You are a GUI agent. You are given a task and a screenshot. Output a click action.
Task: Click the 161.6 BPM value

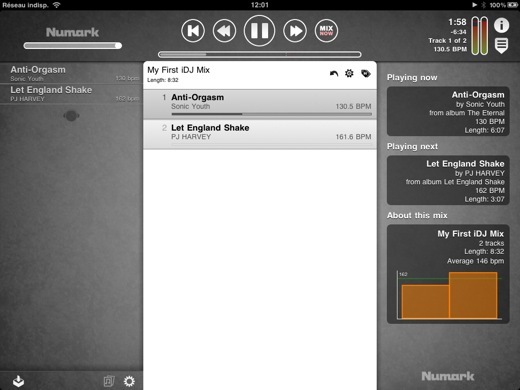coord(353,137)
